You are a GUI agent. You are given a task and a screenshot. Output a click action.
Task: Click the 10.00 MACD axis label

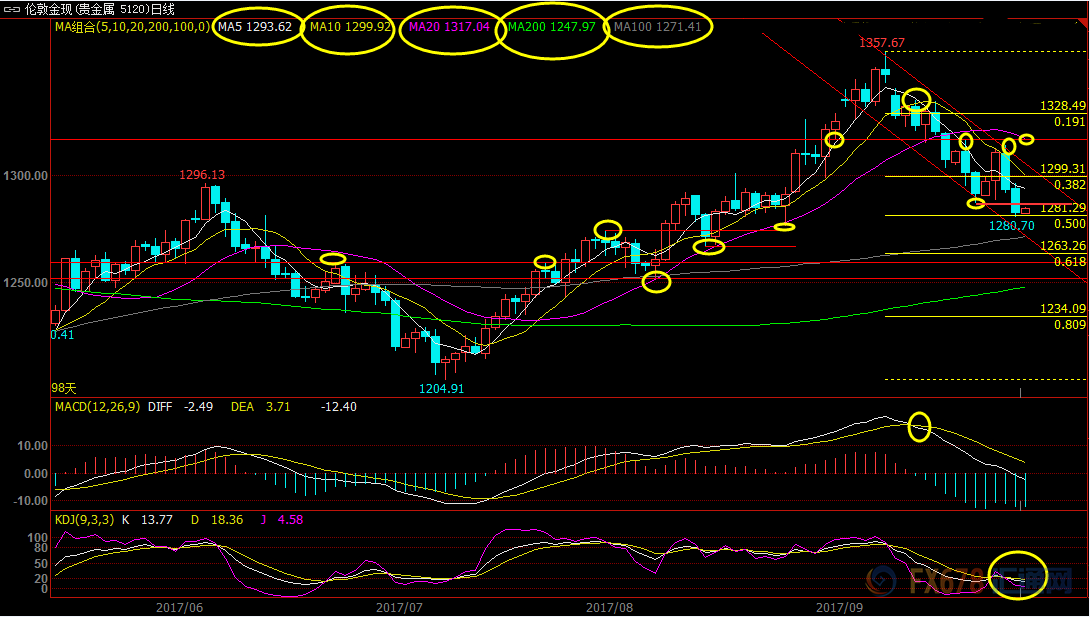click(x=34, y=446)
